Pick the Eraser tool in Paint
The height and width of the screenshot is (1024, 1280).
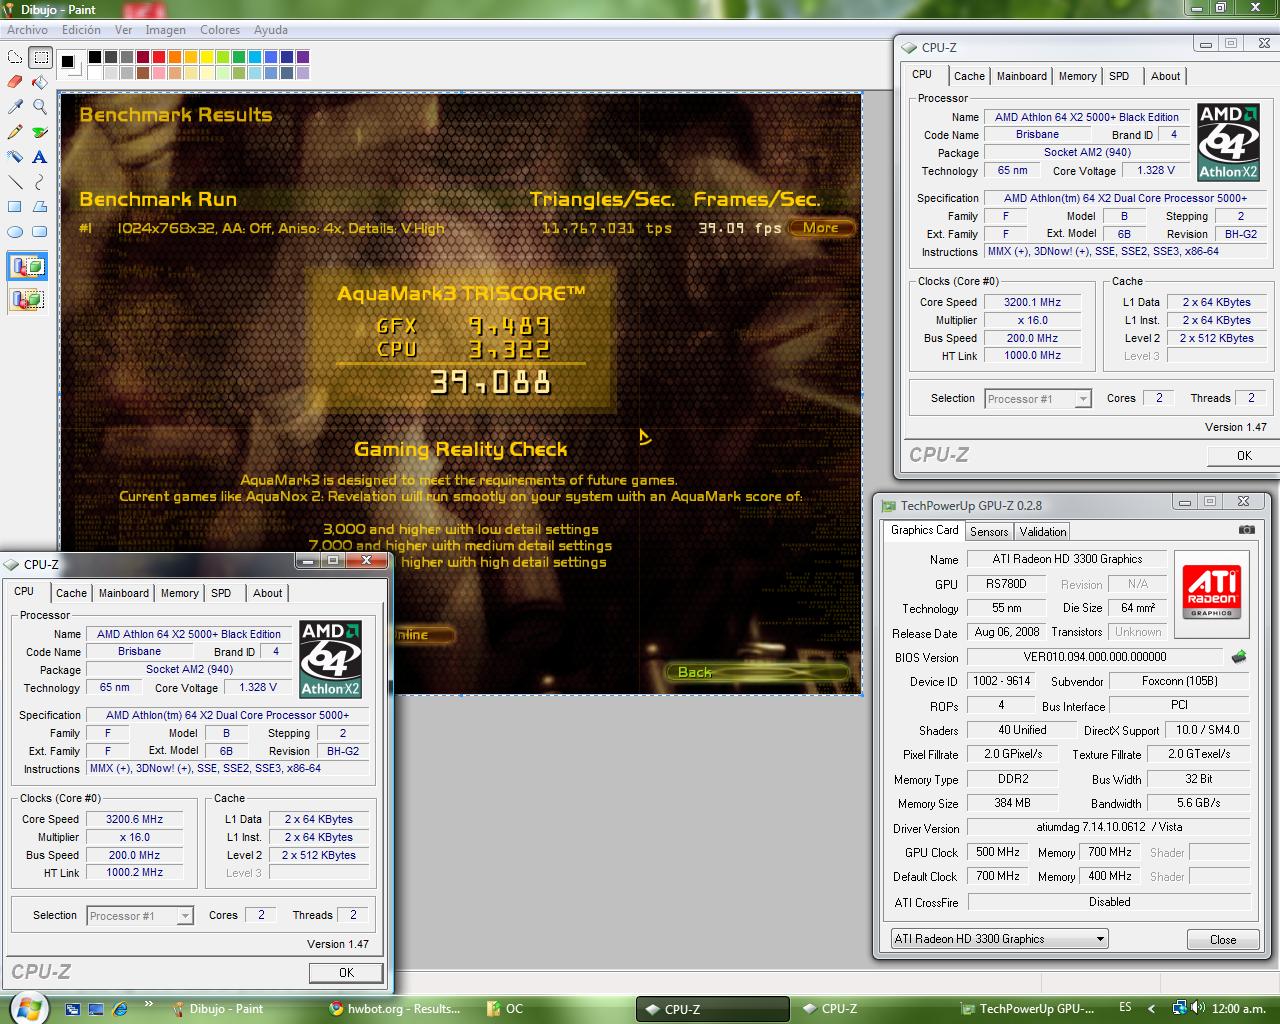[x=15, y=82]
